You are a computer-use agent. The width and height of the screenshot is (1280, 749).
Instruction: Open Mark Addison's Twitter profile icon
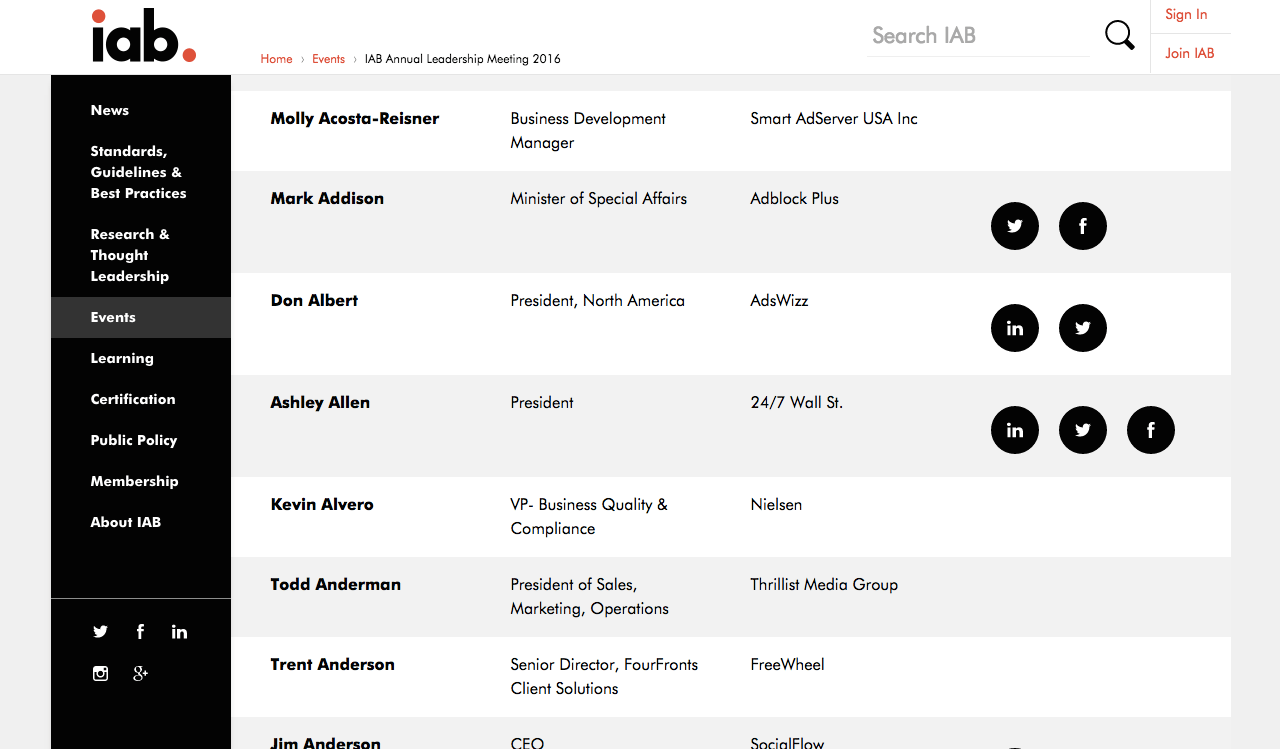point(1015,226)
